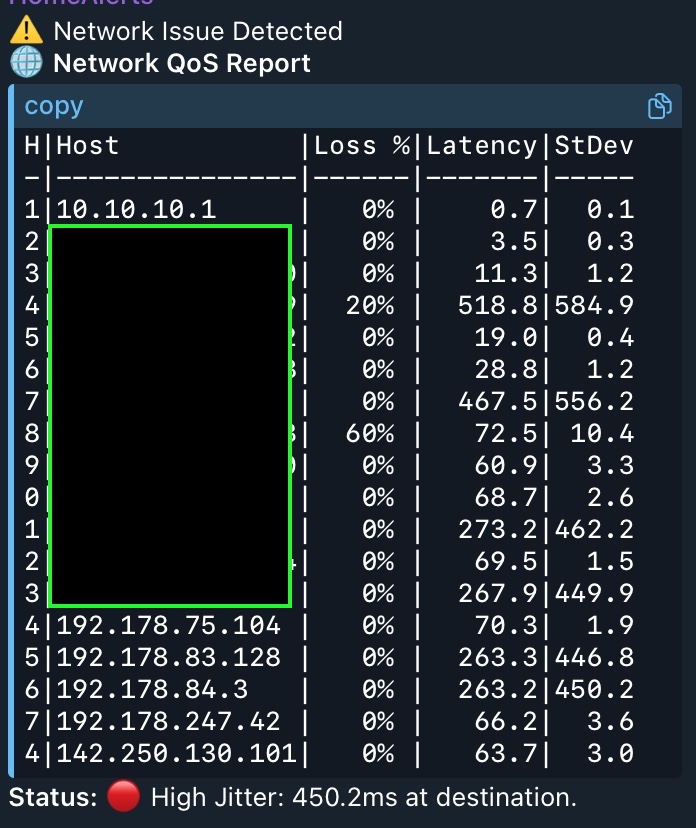Click the redacted black host box
The width and height of the screenshot is (696, 828).
coord(169,415)
